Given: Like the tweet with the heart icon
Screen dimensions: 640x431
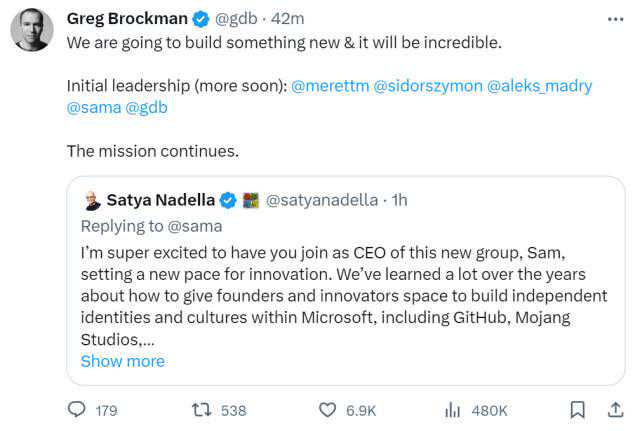Looking at the screenshot, I should point(327,410).
